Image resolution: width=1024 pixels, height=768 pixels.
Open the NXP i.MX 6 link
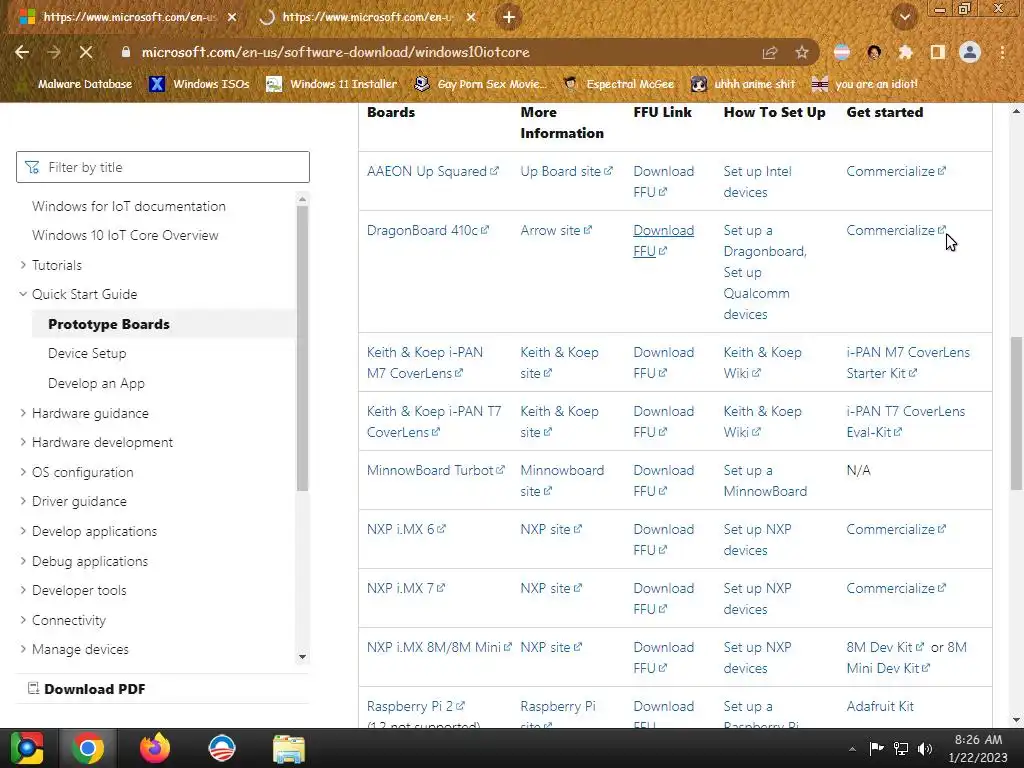tap(406, 530)
